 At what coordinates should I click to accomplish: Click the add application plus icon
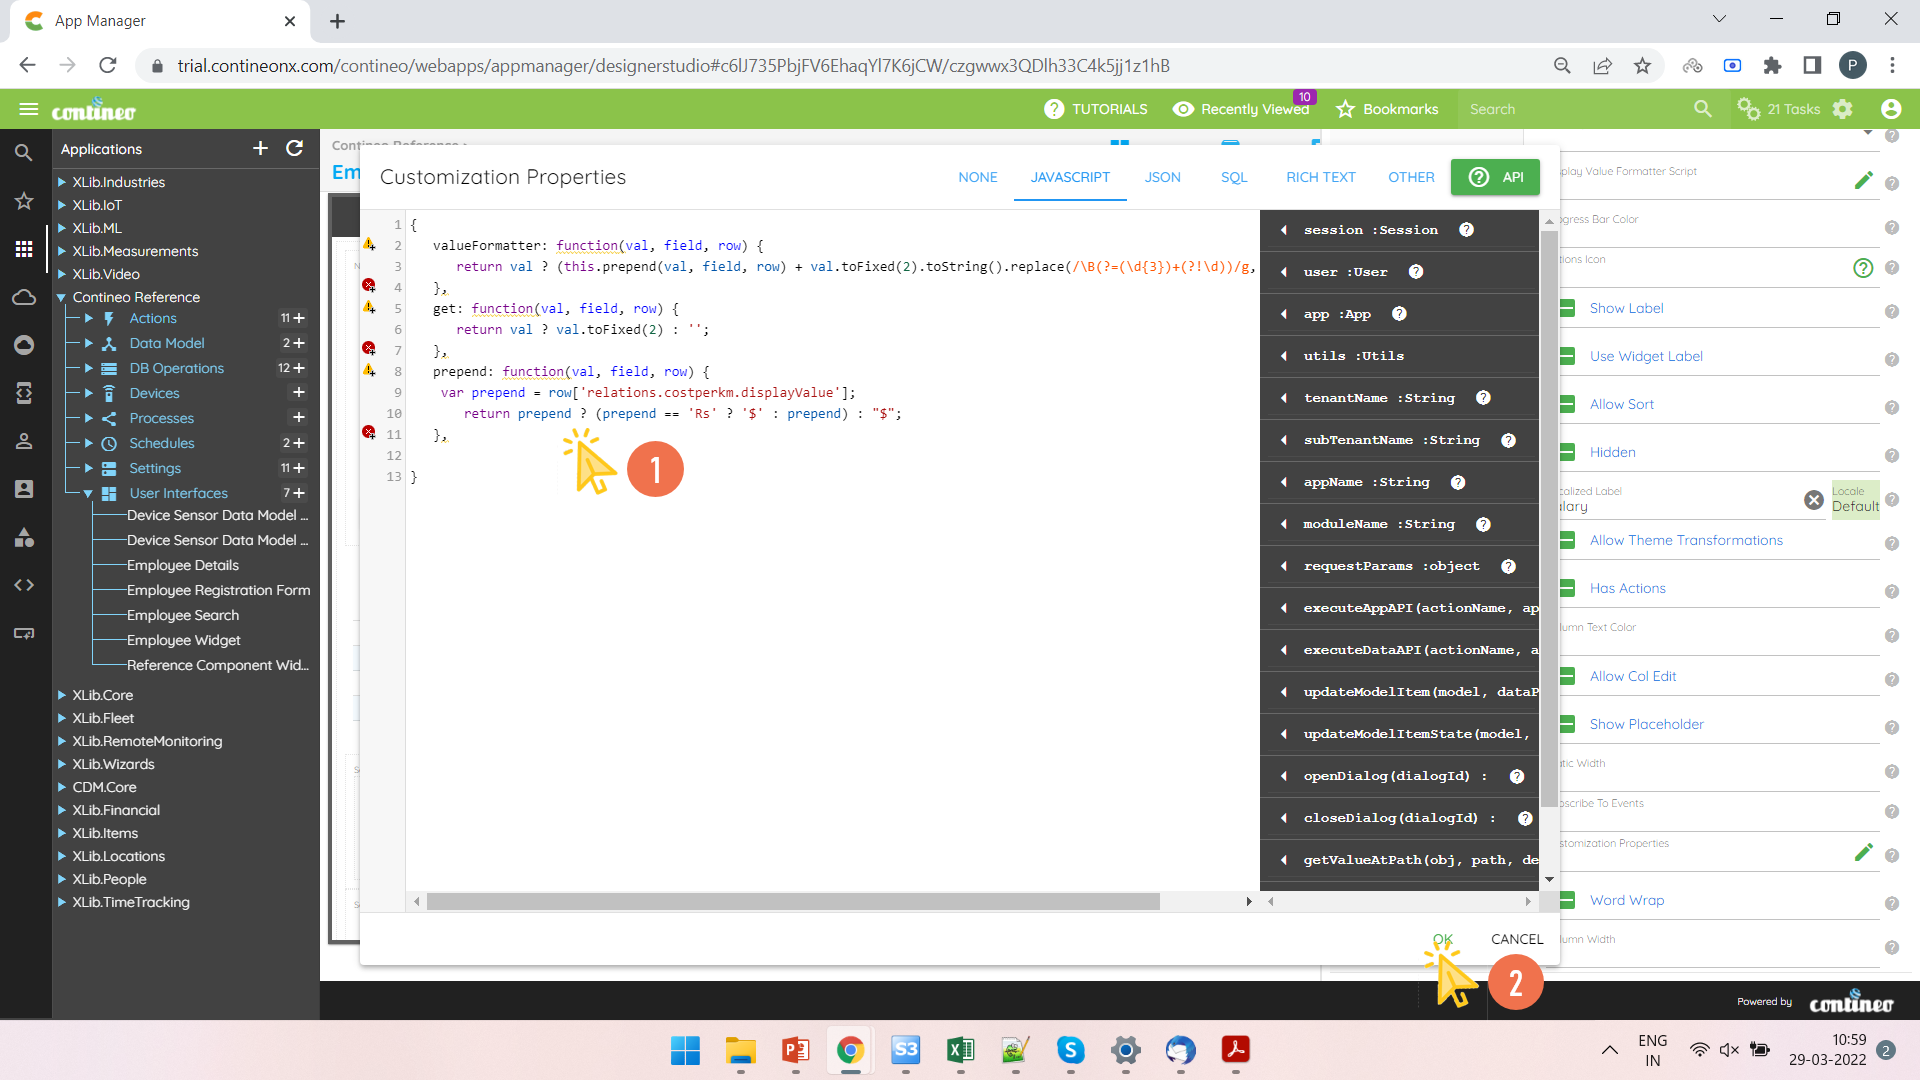260,148
